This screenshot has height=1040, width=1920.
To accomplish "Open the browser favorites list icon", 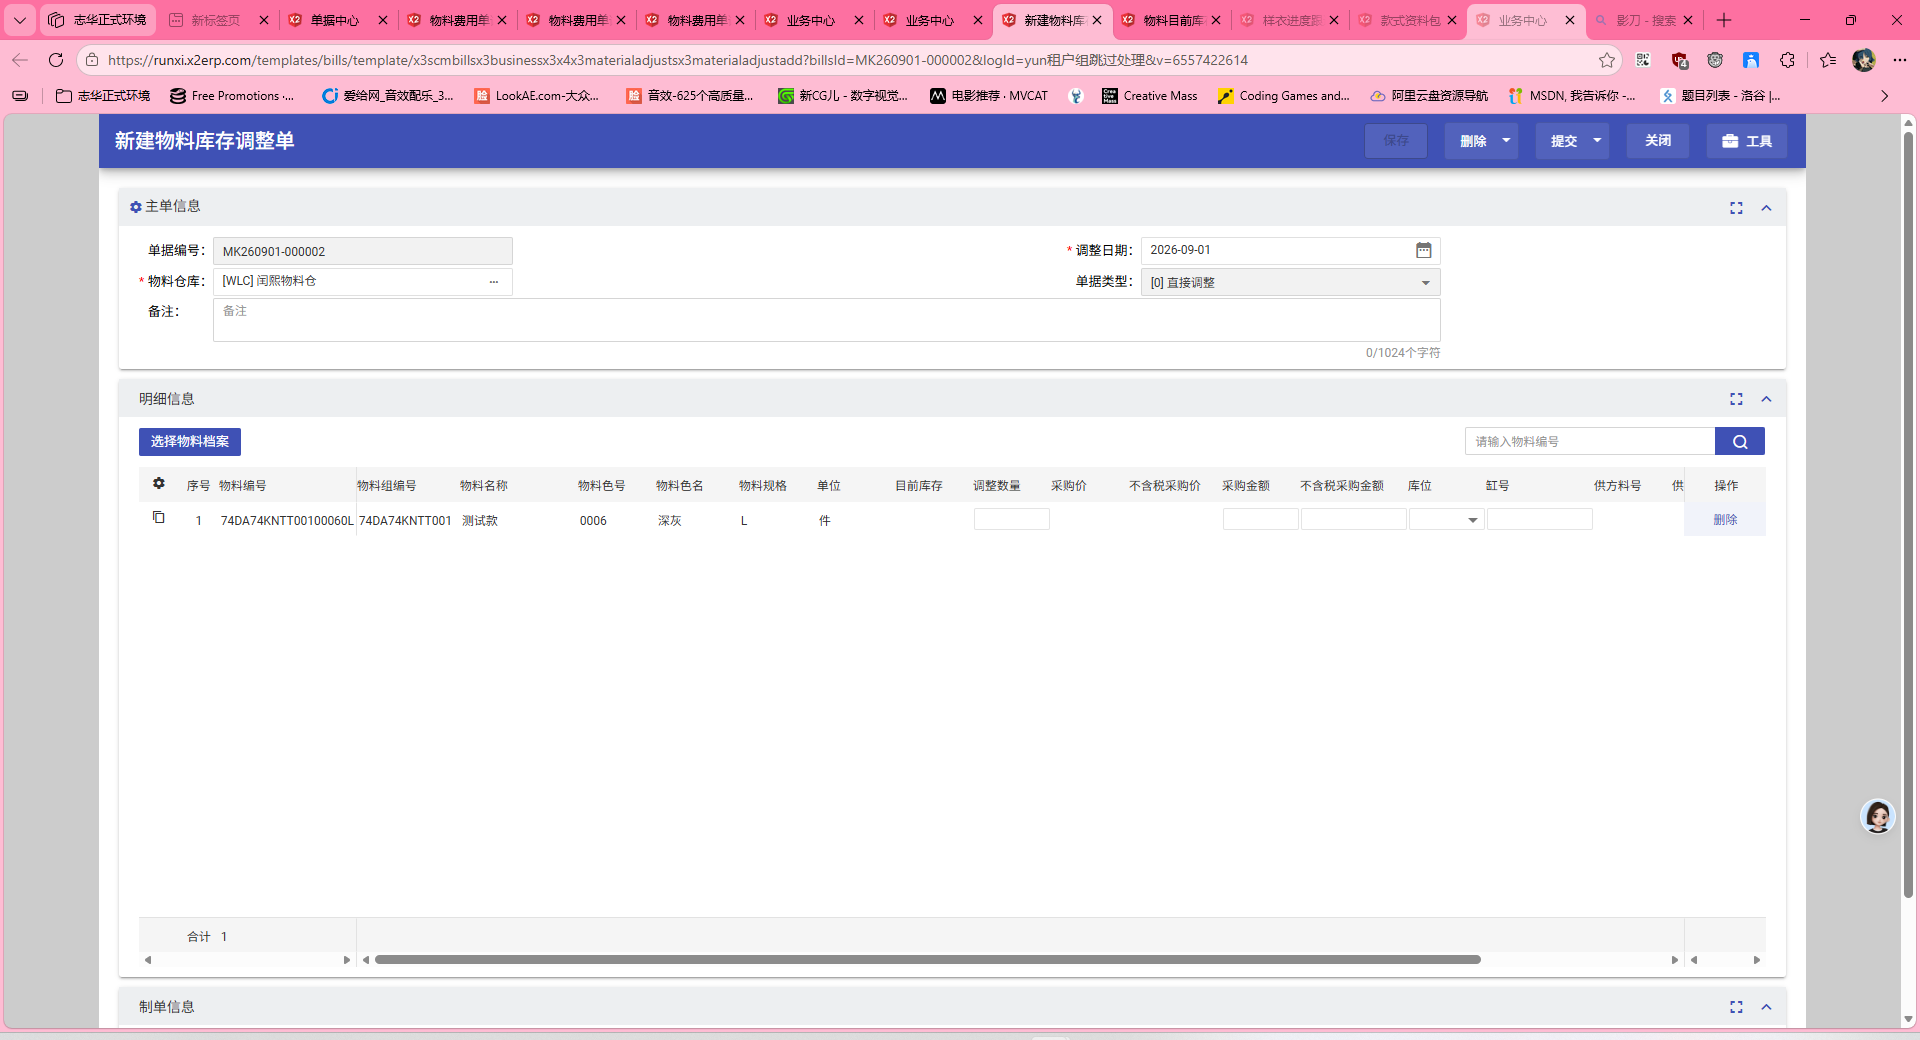I will pyautogui.click(x=1828, y=60).
